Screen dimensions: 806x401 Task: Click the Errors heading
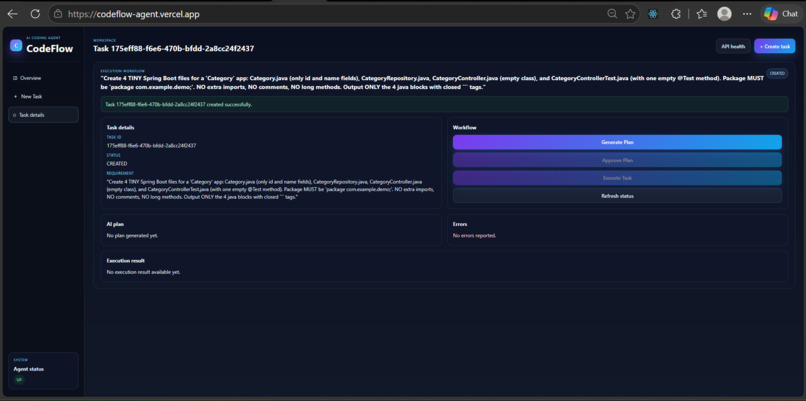click(460, 225)
